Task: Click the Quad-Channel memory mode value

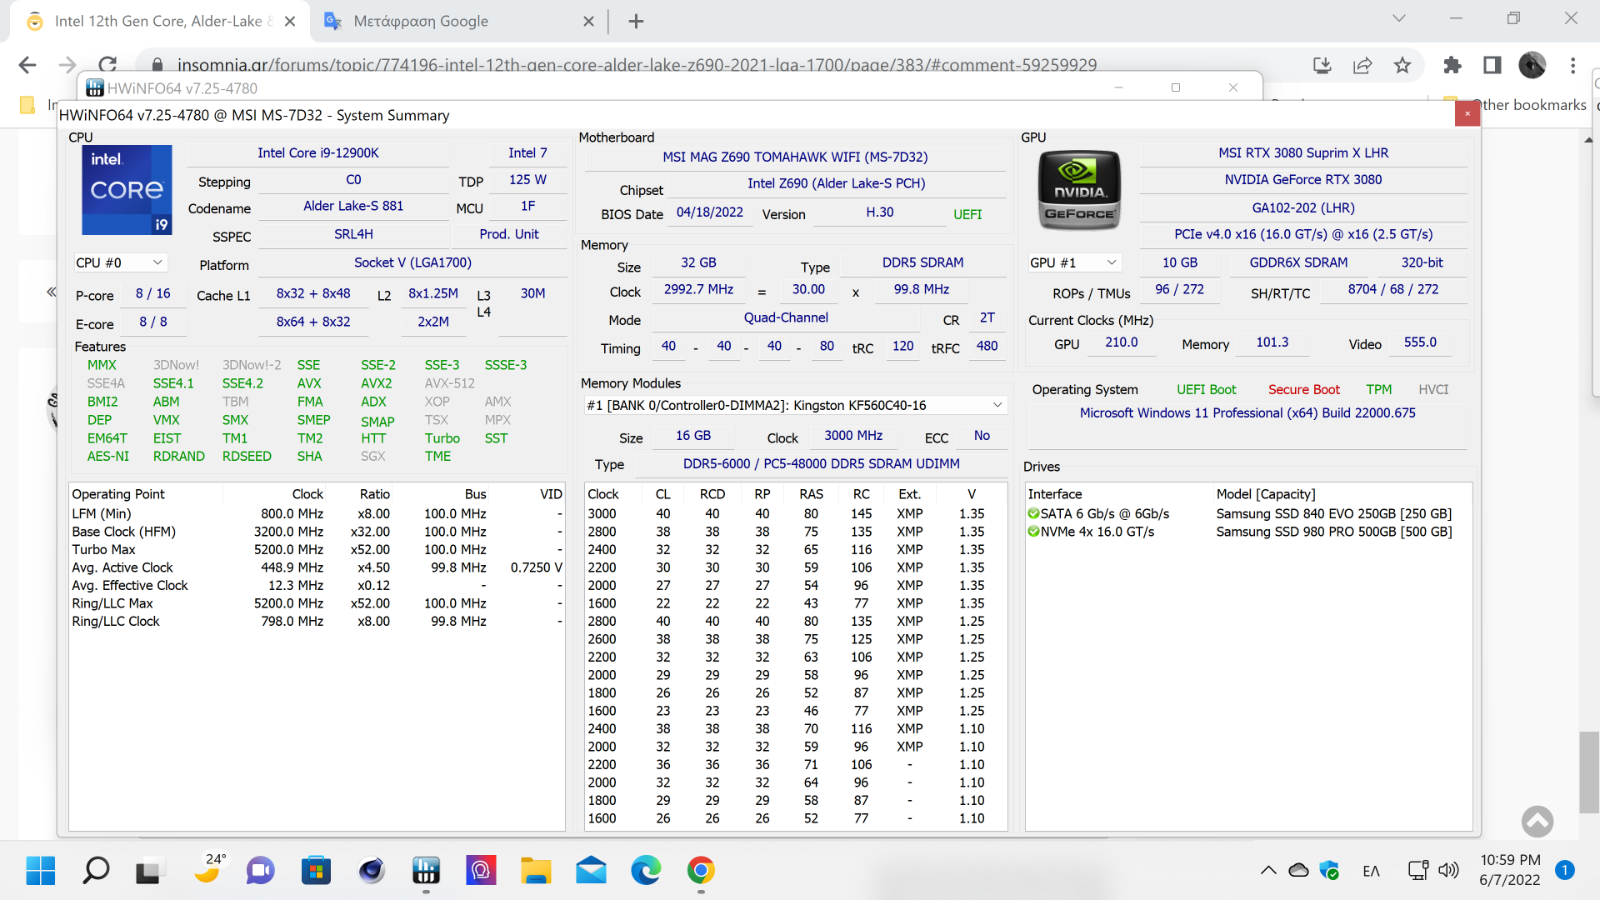Action: click(786, 318)
